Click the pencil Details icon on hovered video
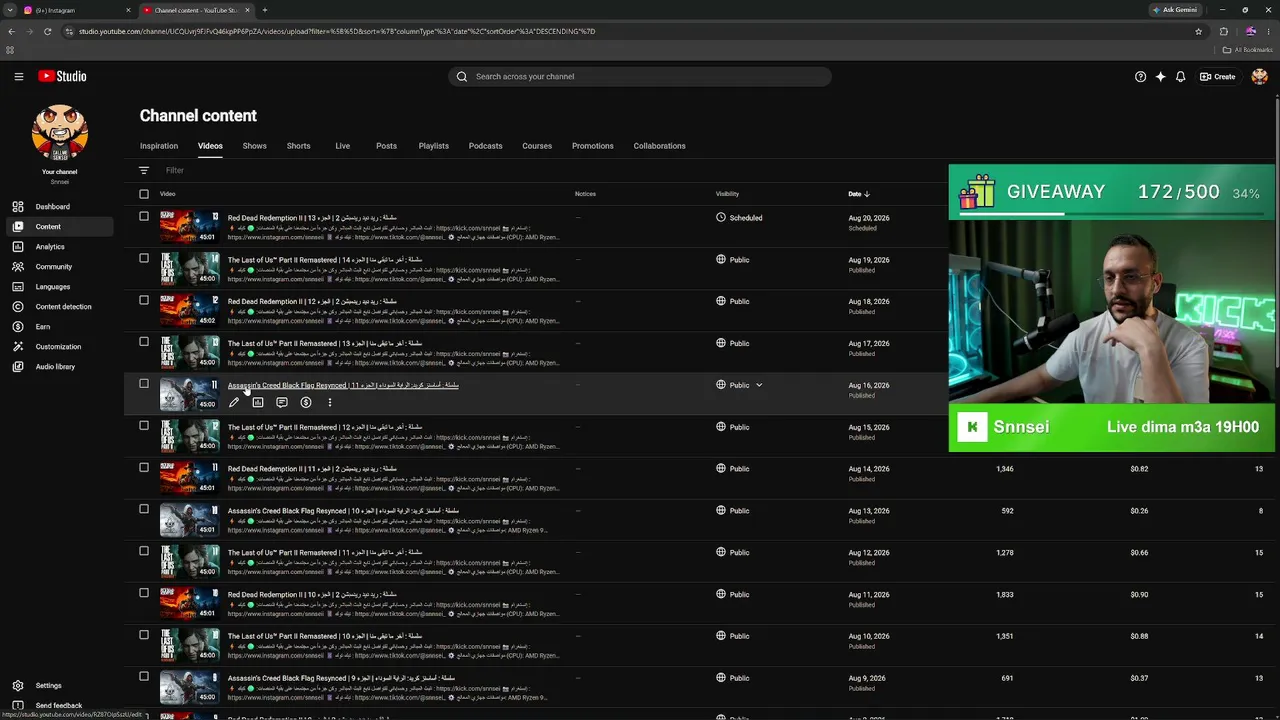Viewport: 1280px width, 720px height. [234, 403]
